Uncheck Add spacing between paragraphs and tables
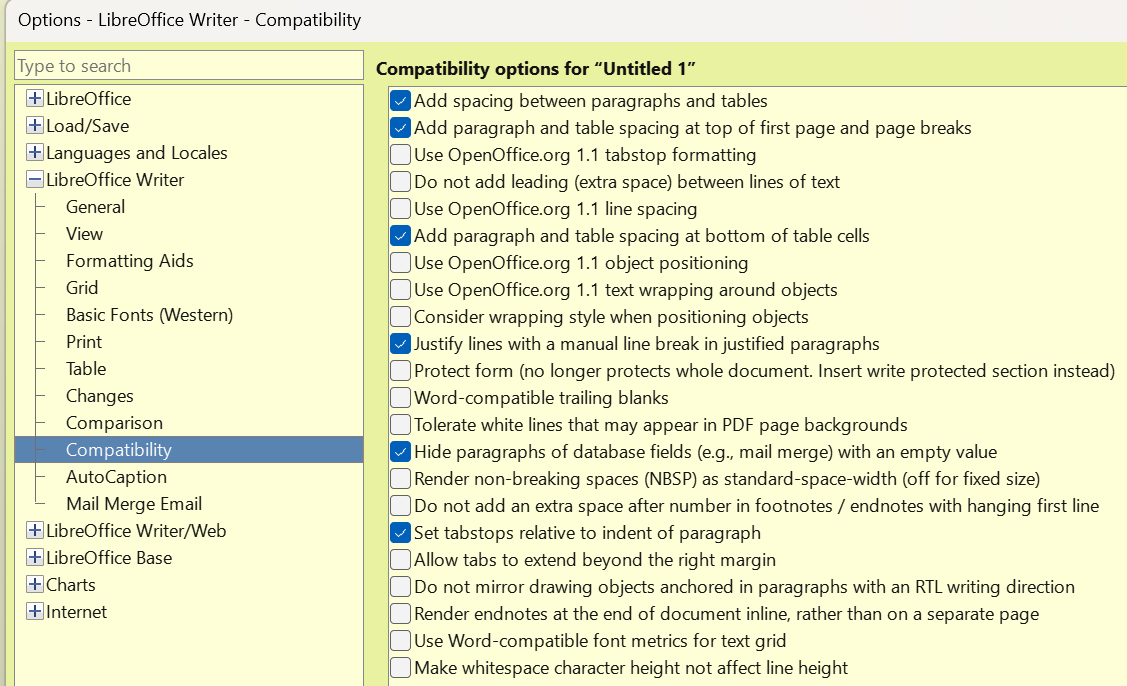 400,101
